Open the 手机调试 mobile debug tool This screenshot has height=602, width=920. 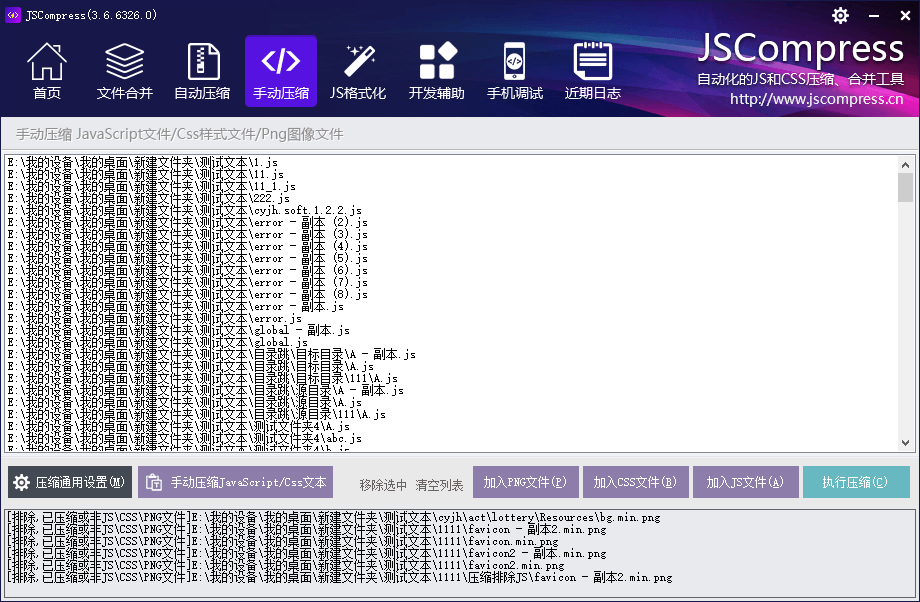click(x=515, y=71)
